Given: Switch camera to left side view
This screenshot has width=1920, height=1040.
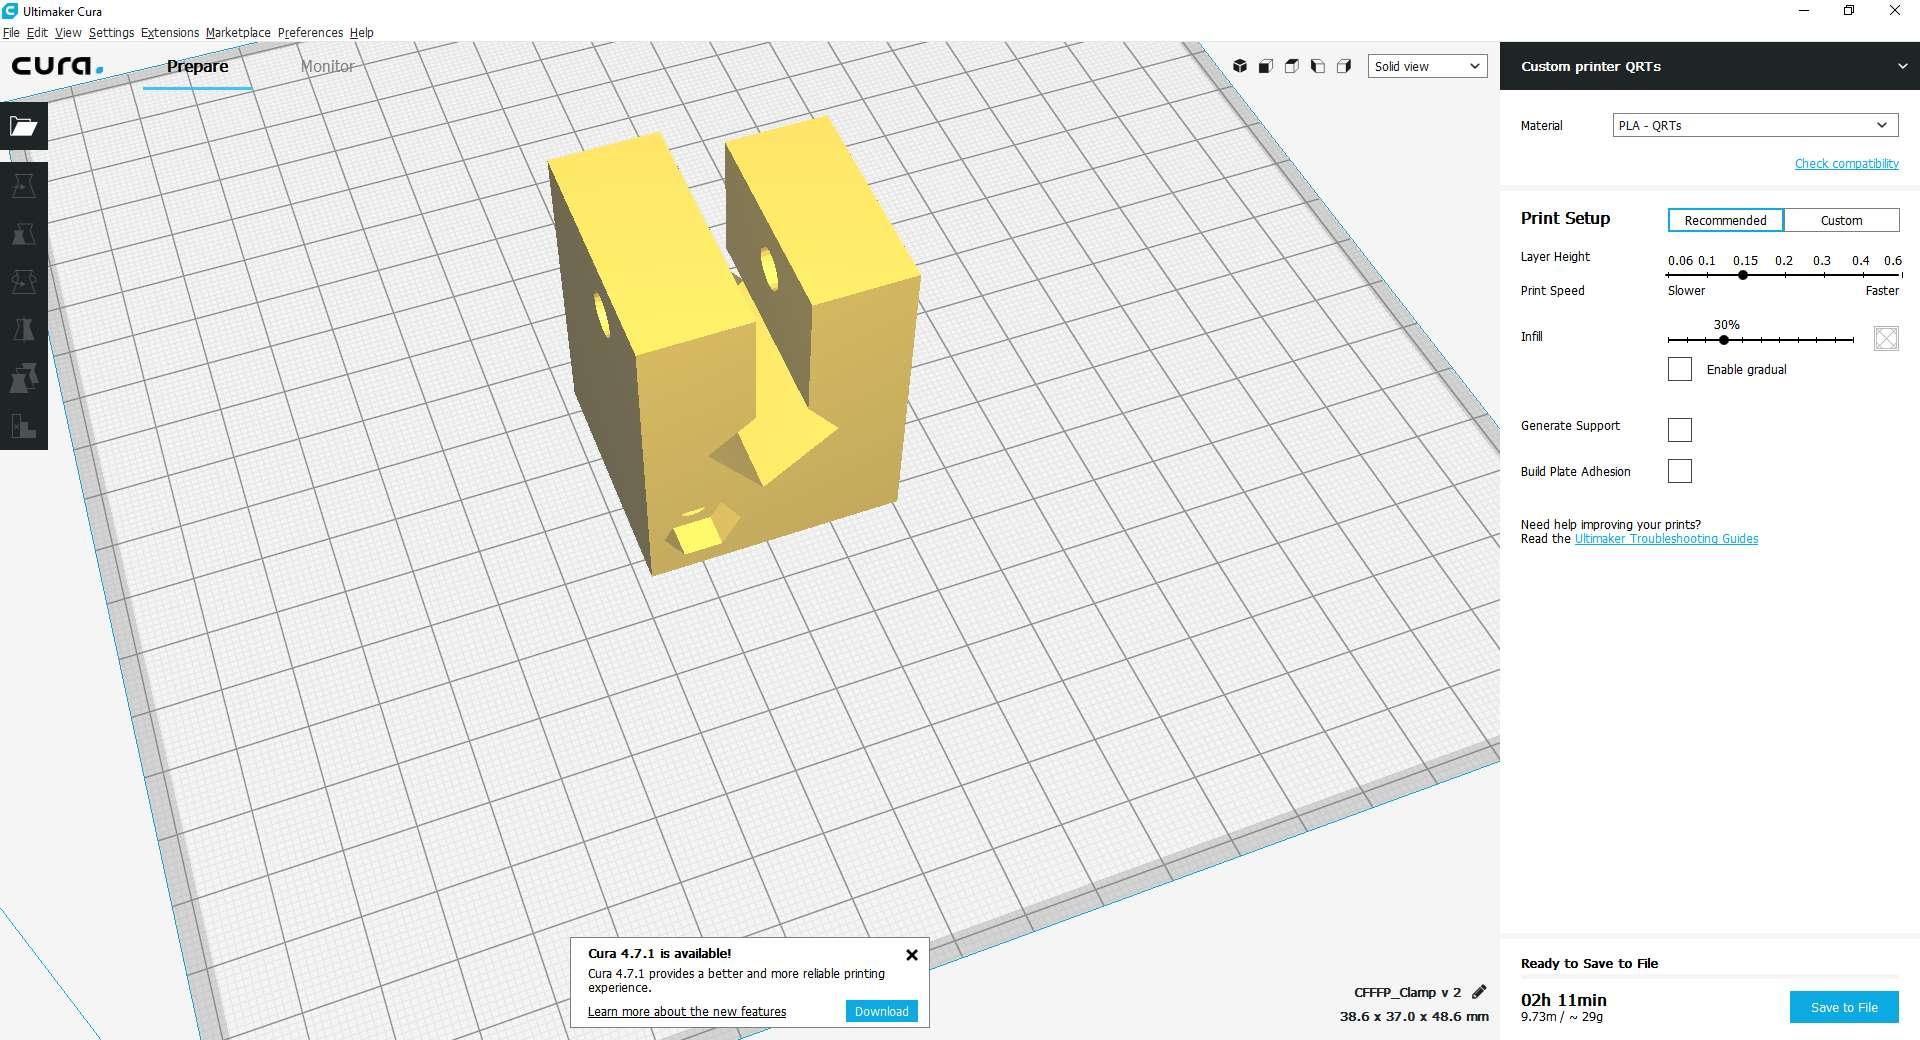Looking at the screenshot, I should coord(1318,66).
